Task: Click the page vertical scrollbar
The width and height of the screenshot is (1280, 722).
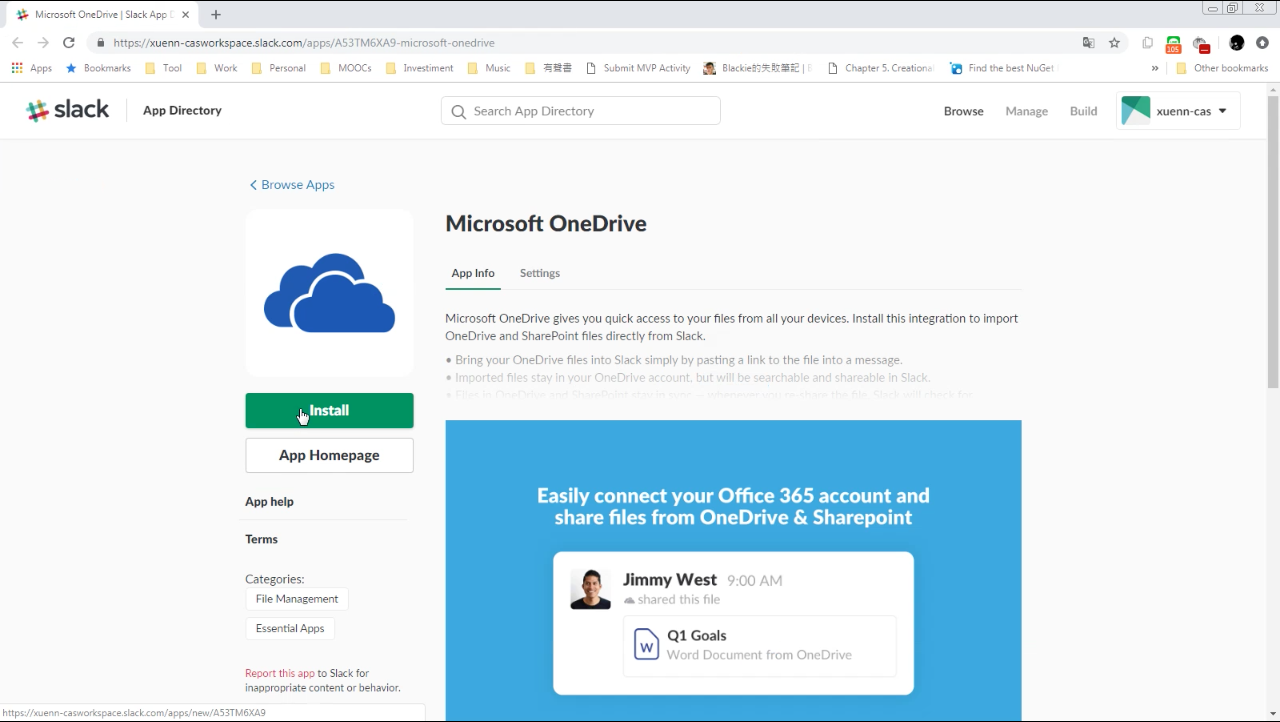Action: [1272, 242]
